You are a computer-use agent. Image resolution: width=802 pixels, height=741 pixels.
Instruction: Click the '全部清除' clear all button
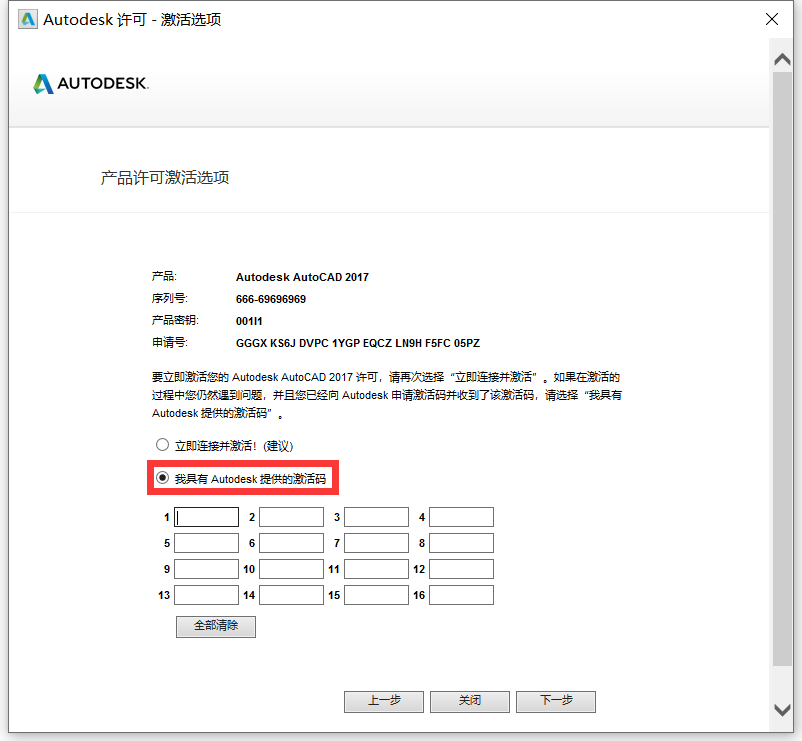(216, 626)
